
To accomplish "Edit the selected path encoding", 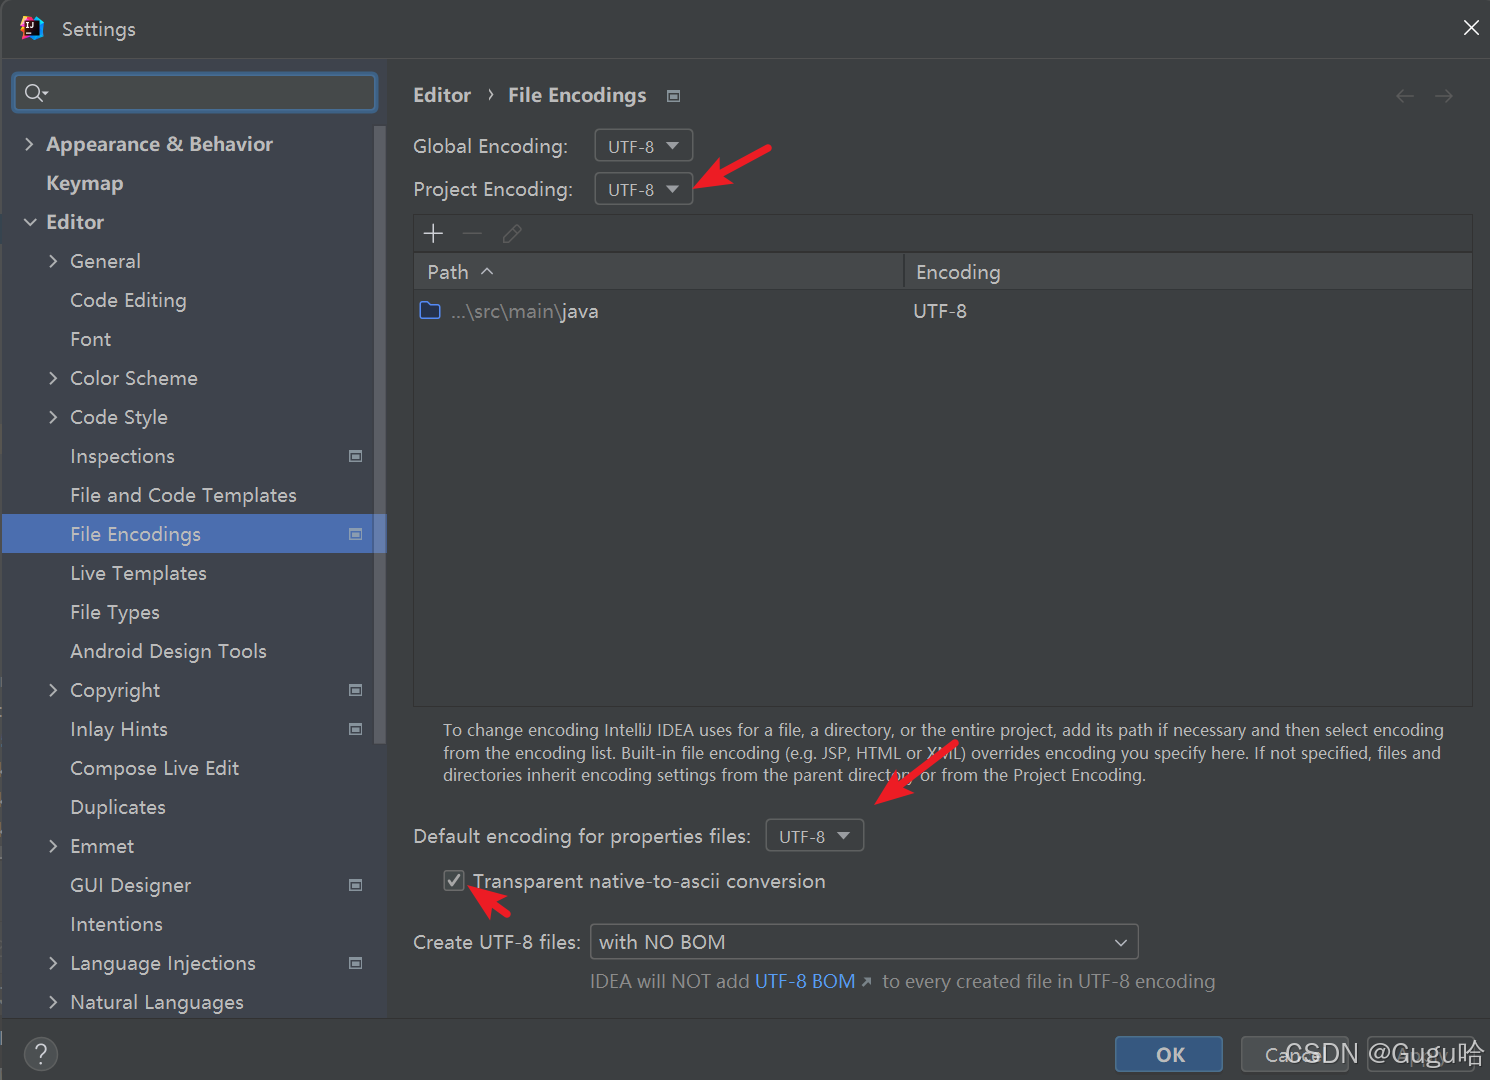I will [512, 233].
